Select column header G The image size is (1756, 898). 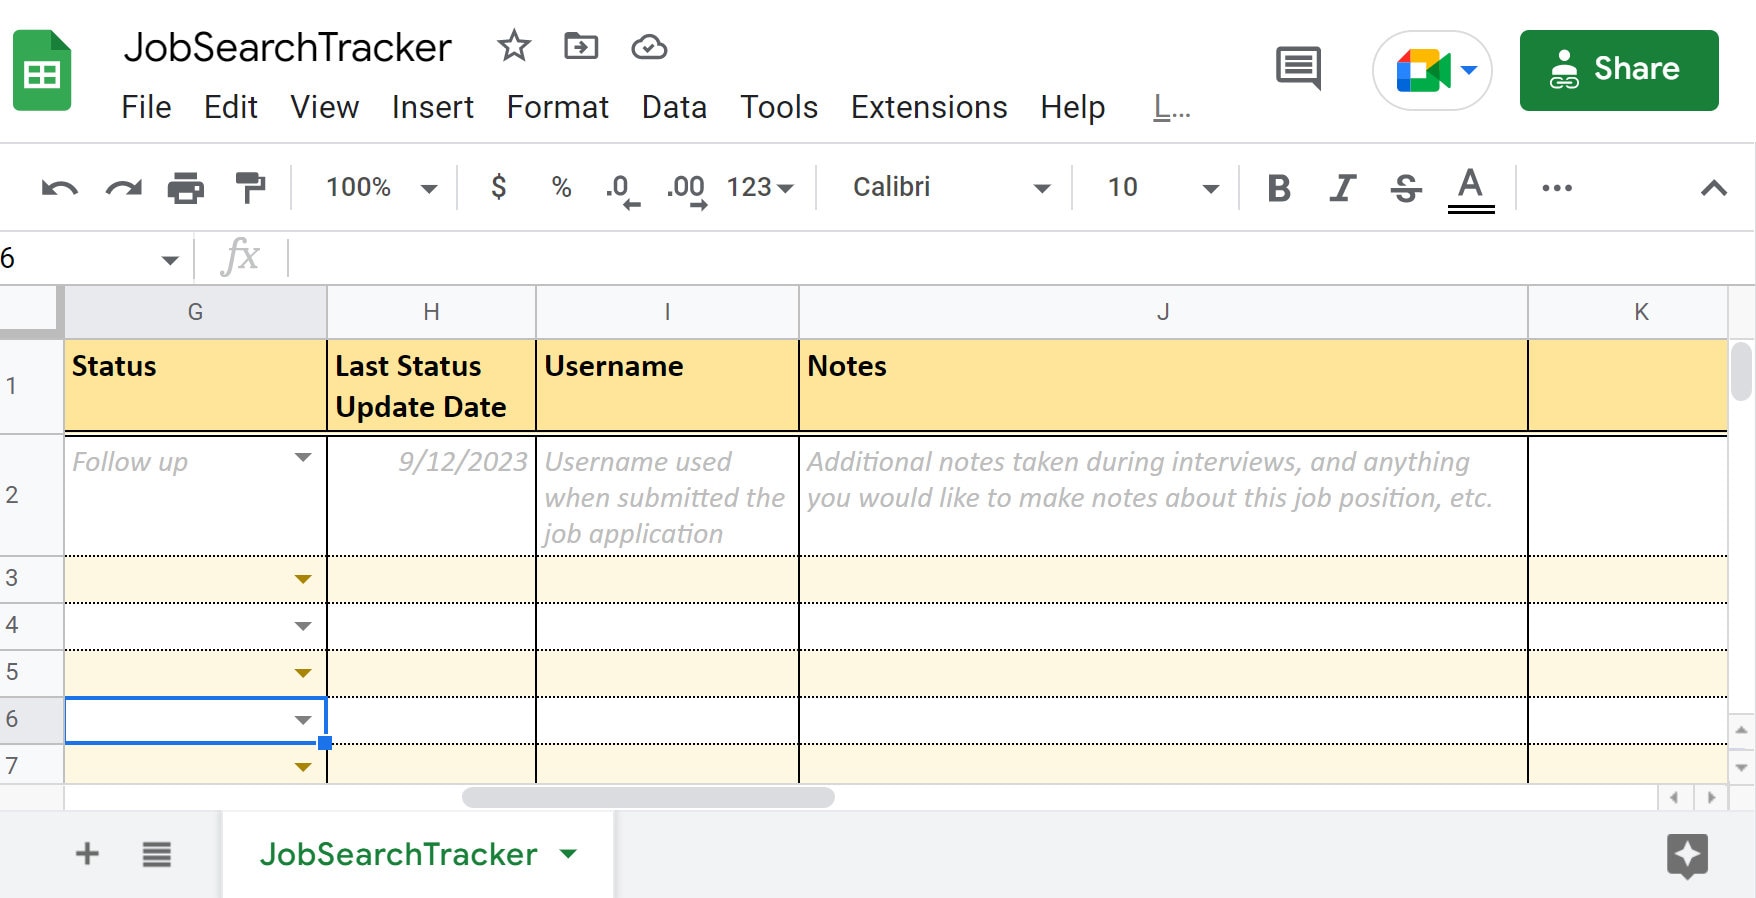[x=196, y=312]
